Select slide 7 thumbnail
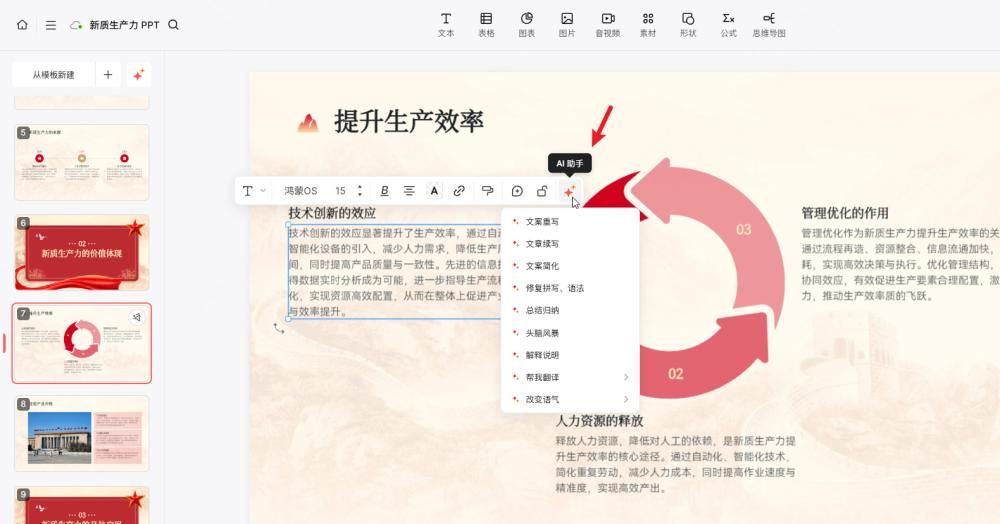Screen dimensions: 1000x524 pos(82,343)
